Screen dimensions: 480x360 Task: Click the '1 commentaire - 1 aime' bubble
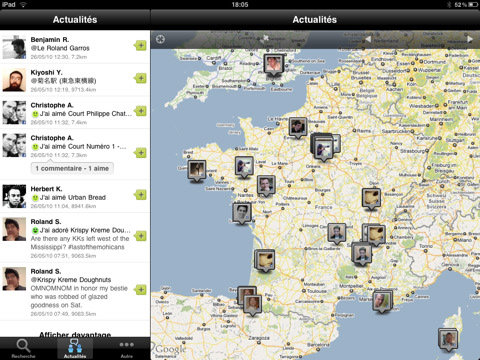[72, 168]
